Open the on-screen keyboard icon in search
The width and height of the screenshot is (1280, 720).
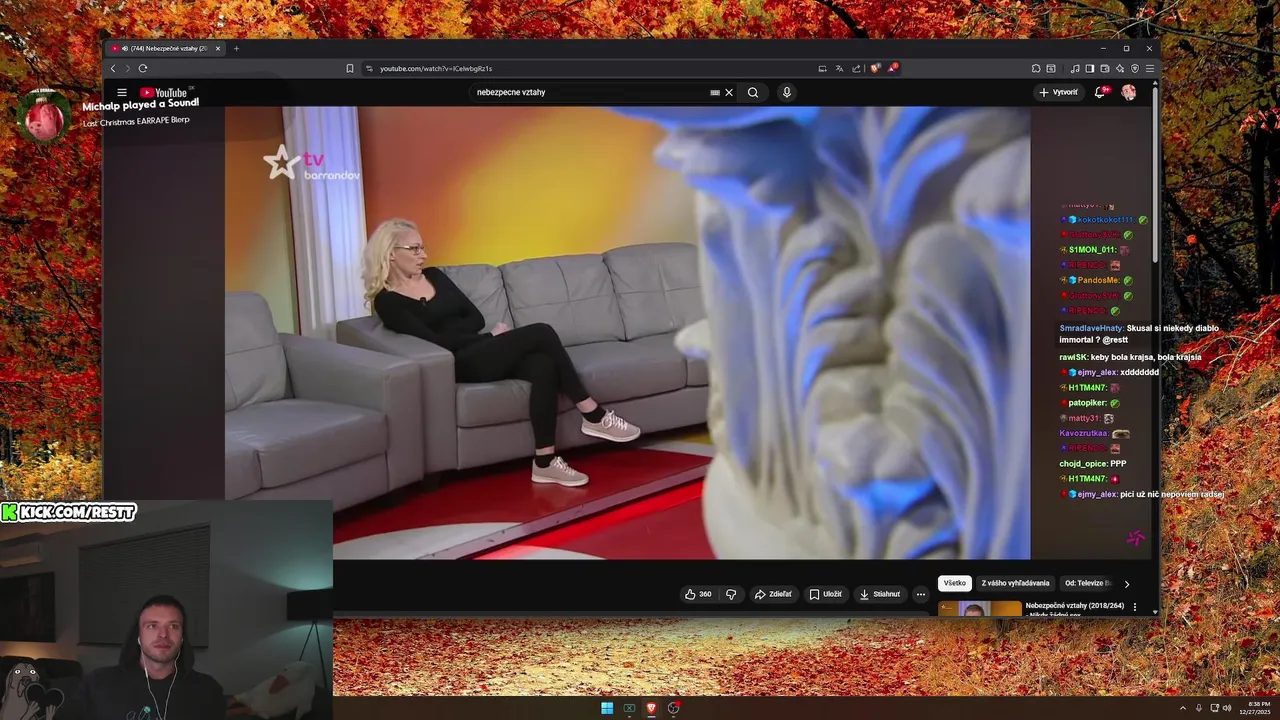click(x=715, y=92)
